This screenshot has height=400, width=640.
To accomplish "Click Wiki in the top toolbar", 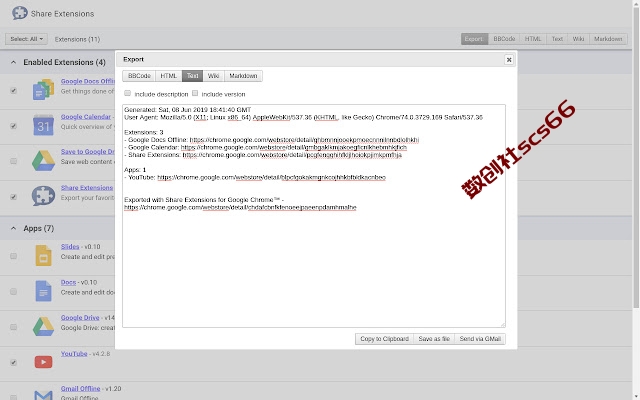I will pos(578,39).
